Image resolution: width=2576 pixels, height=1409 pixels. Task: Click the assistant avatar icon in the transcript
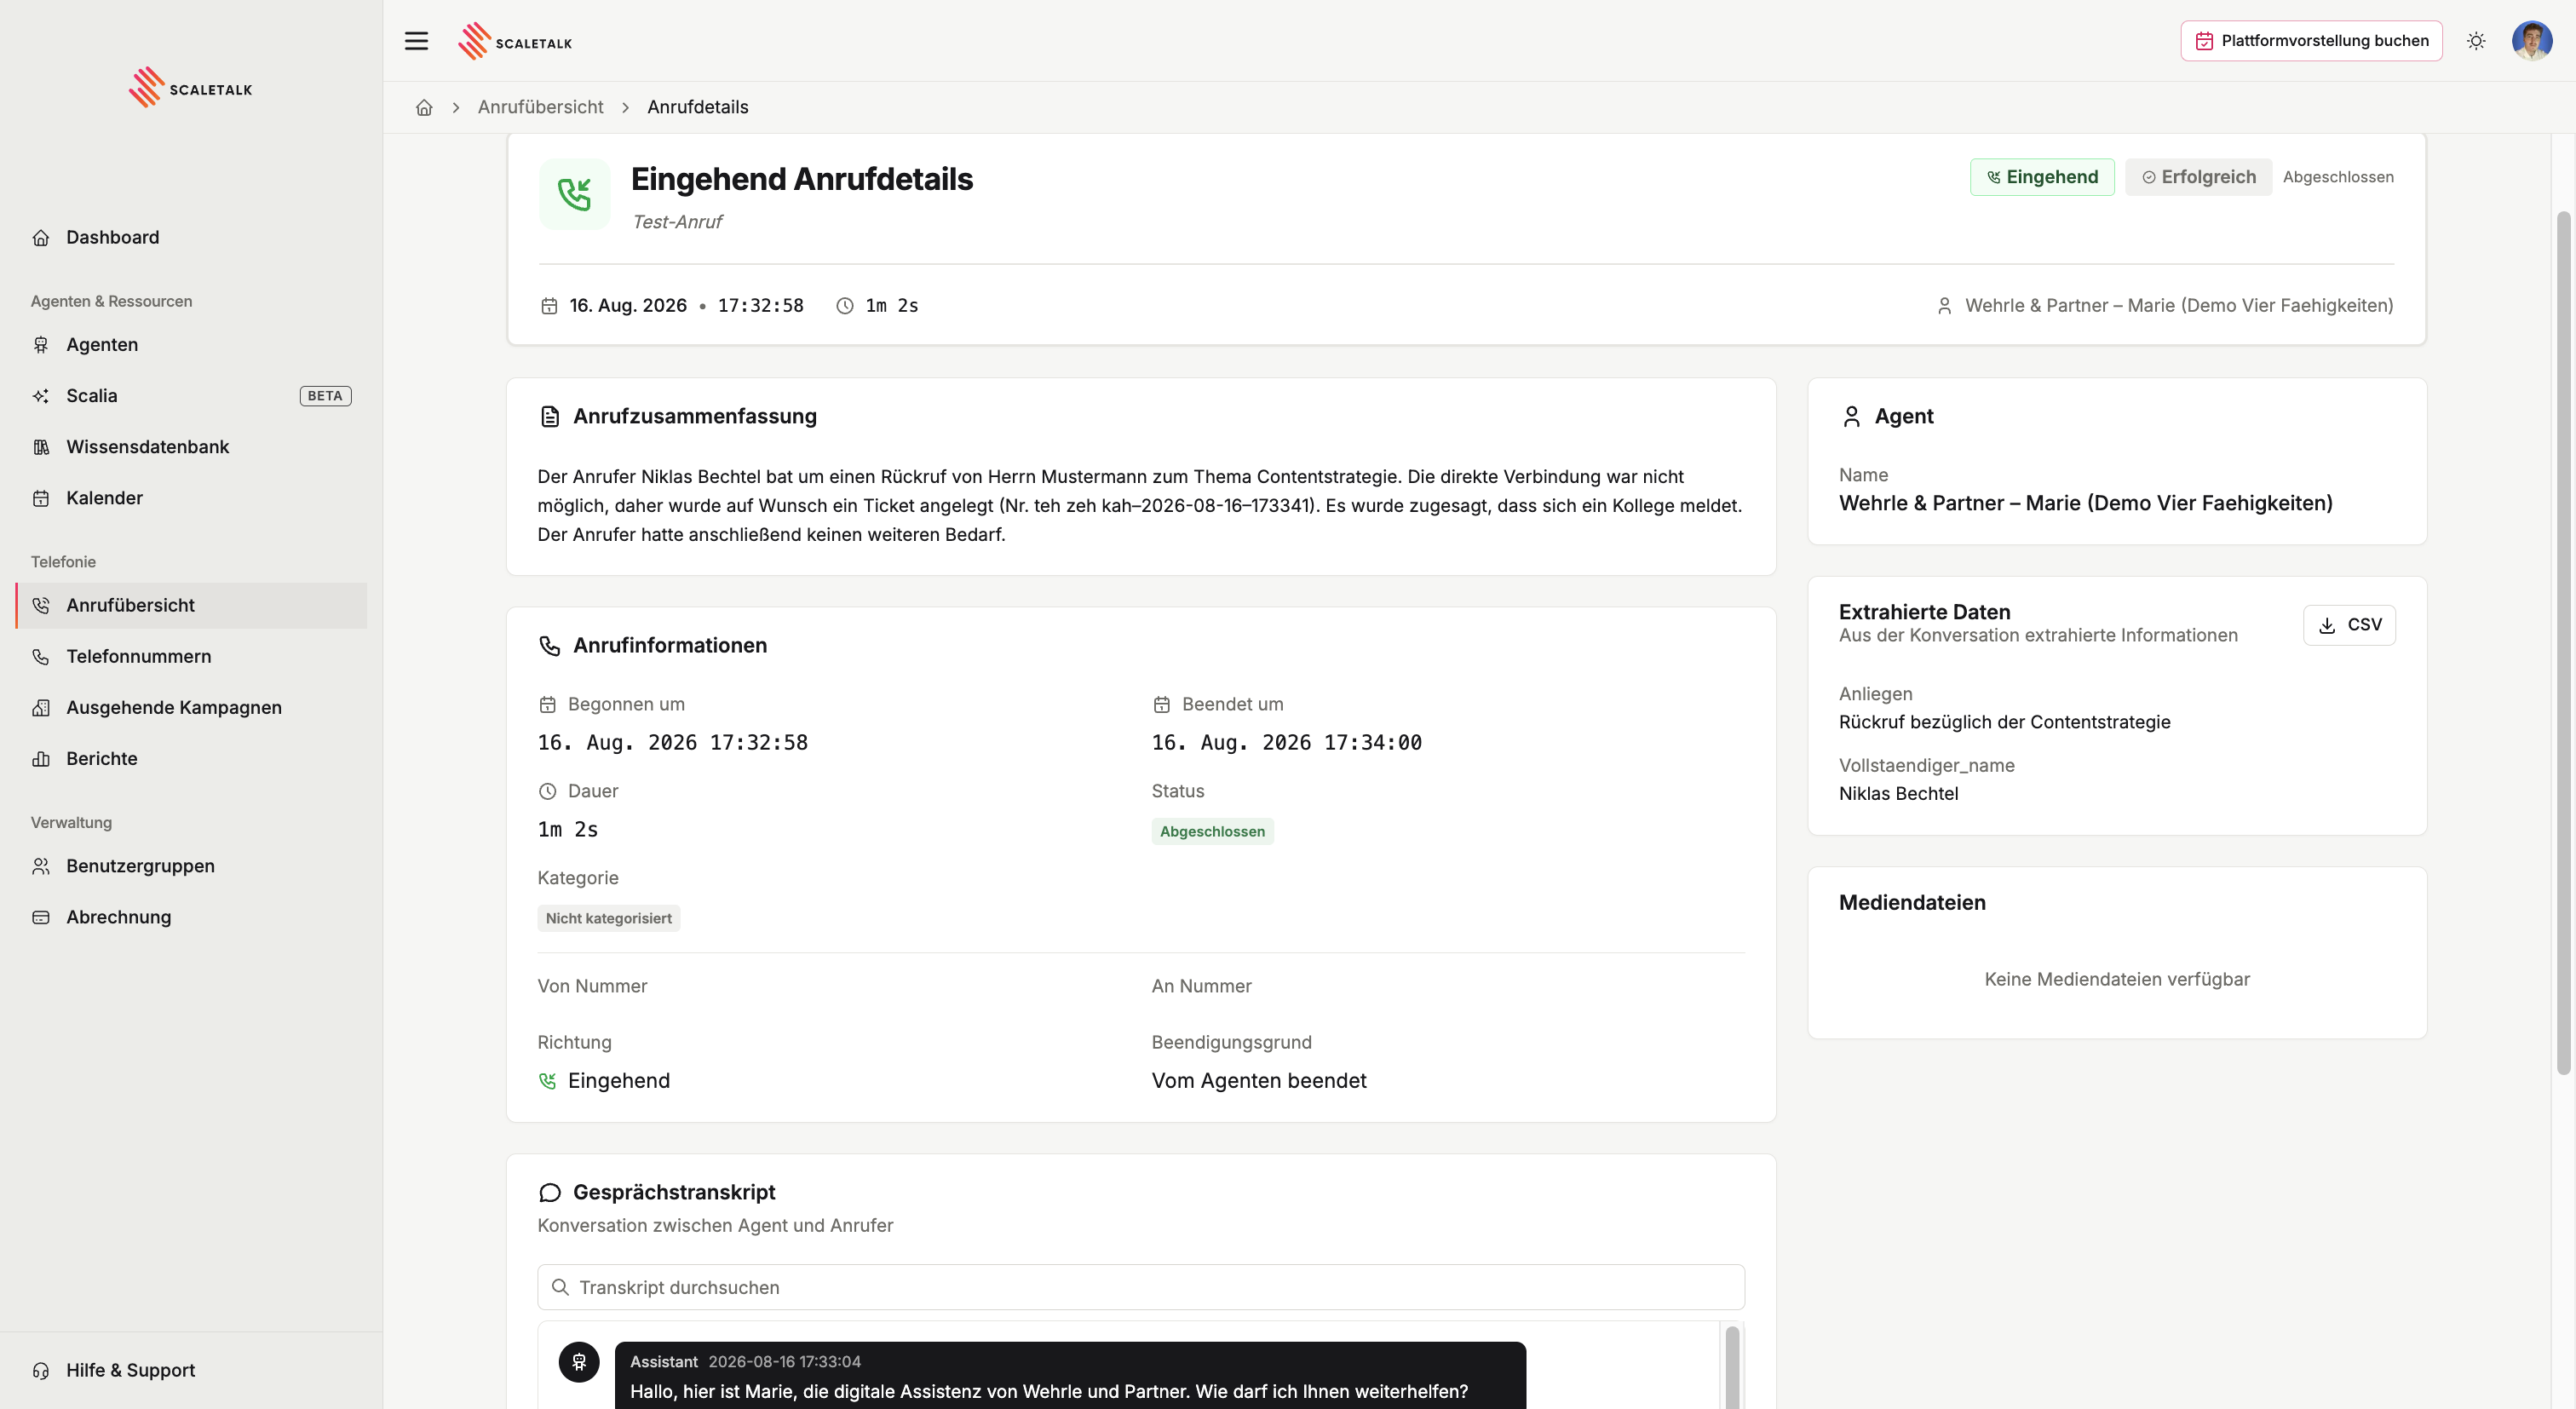pos(579,1362)
